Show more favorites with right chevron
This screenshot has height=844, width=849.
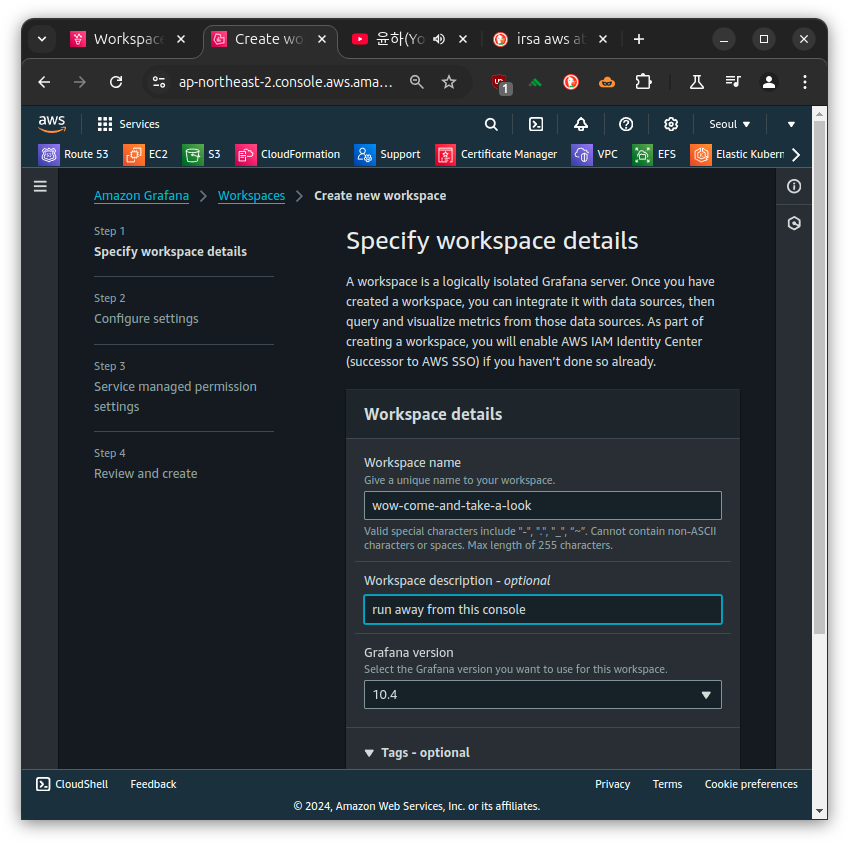click(796, 155)
